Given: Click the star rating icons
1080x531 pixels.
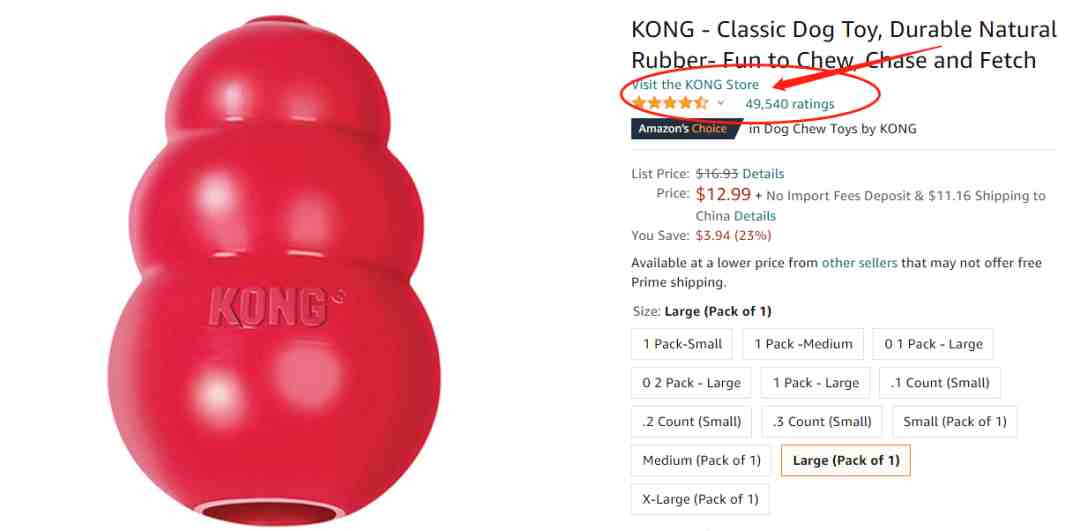Looking at the screenshot, I should (x=669, y=104).
